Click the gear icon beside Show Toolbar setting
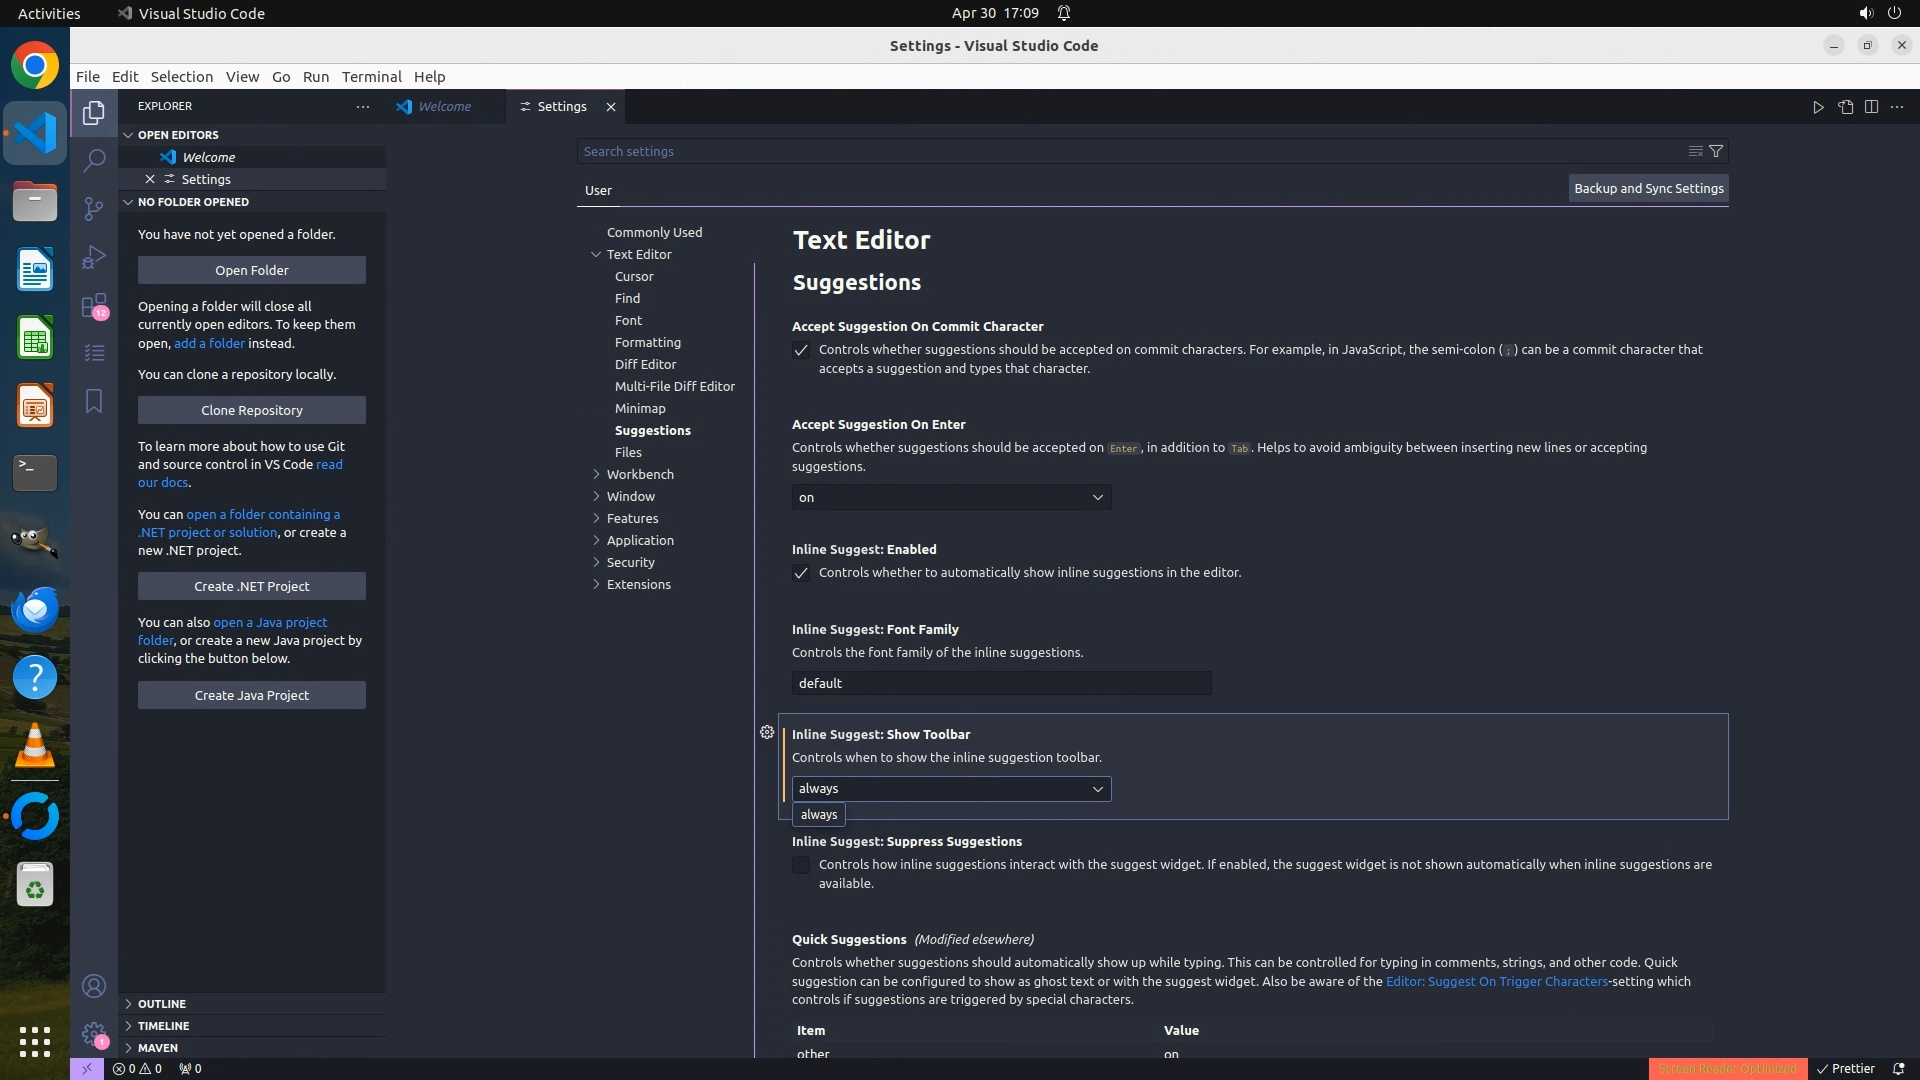Viewport: 1920px width, 1080px height. (767, 733)
